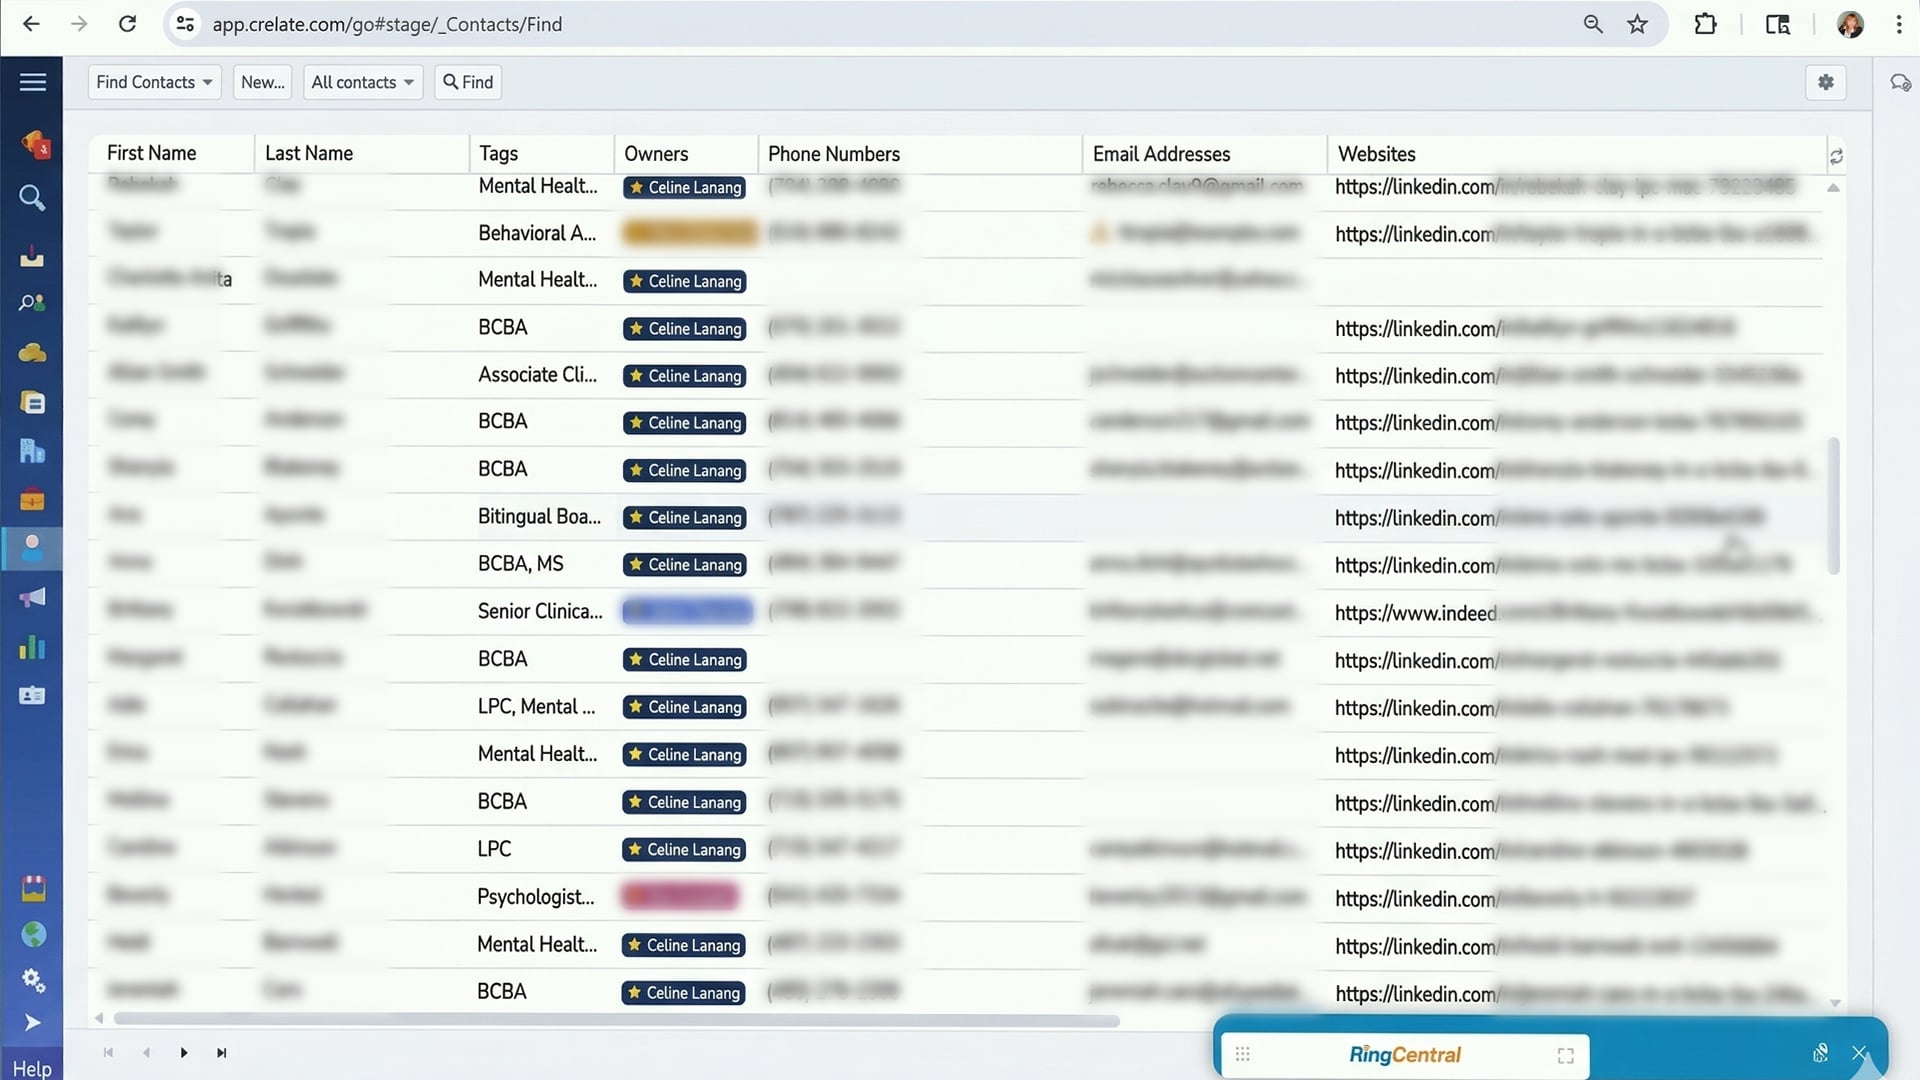Image resolution: width=1920 pixels, height=1080 pixels.
Task: Open the Jobs briefcase icon in sidebar
Action: tap(32, 499)
